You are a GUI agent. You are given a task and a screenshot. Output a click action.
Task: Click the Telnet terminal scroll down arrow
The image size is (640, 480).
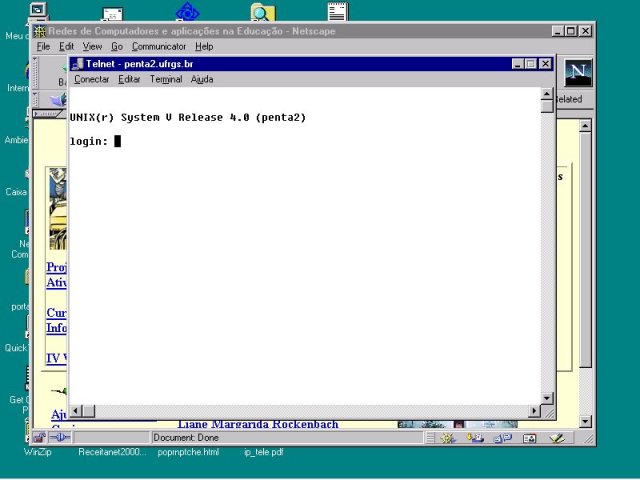547,398
